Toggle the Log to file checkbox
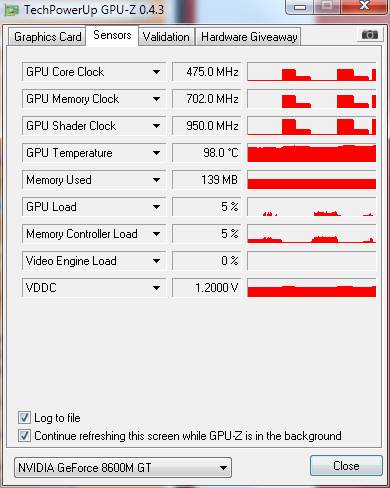This screenshot has height=488, width=390. click(x=24, y=418)
